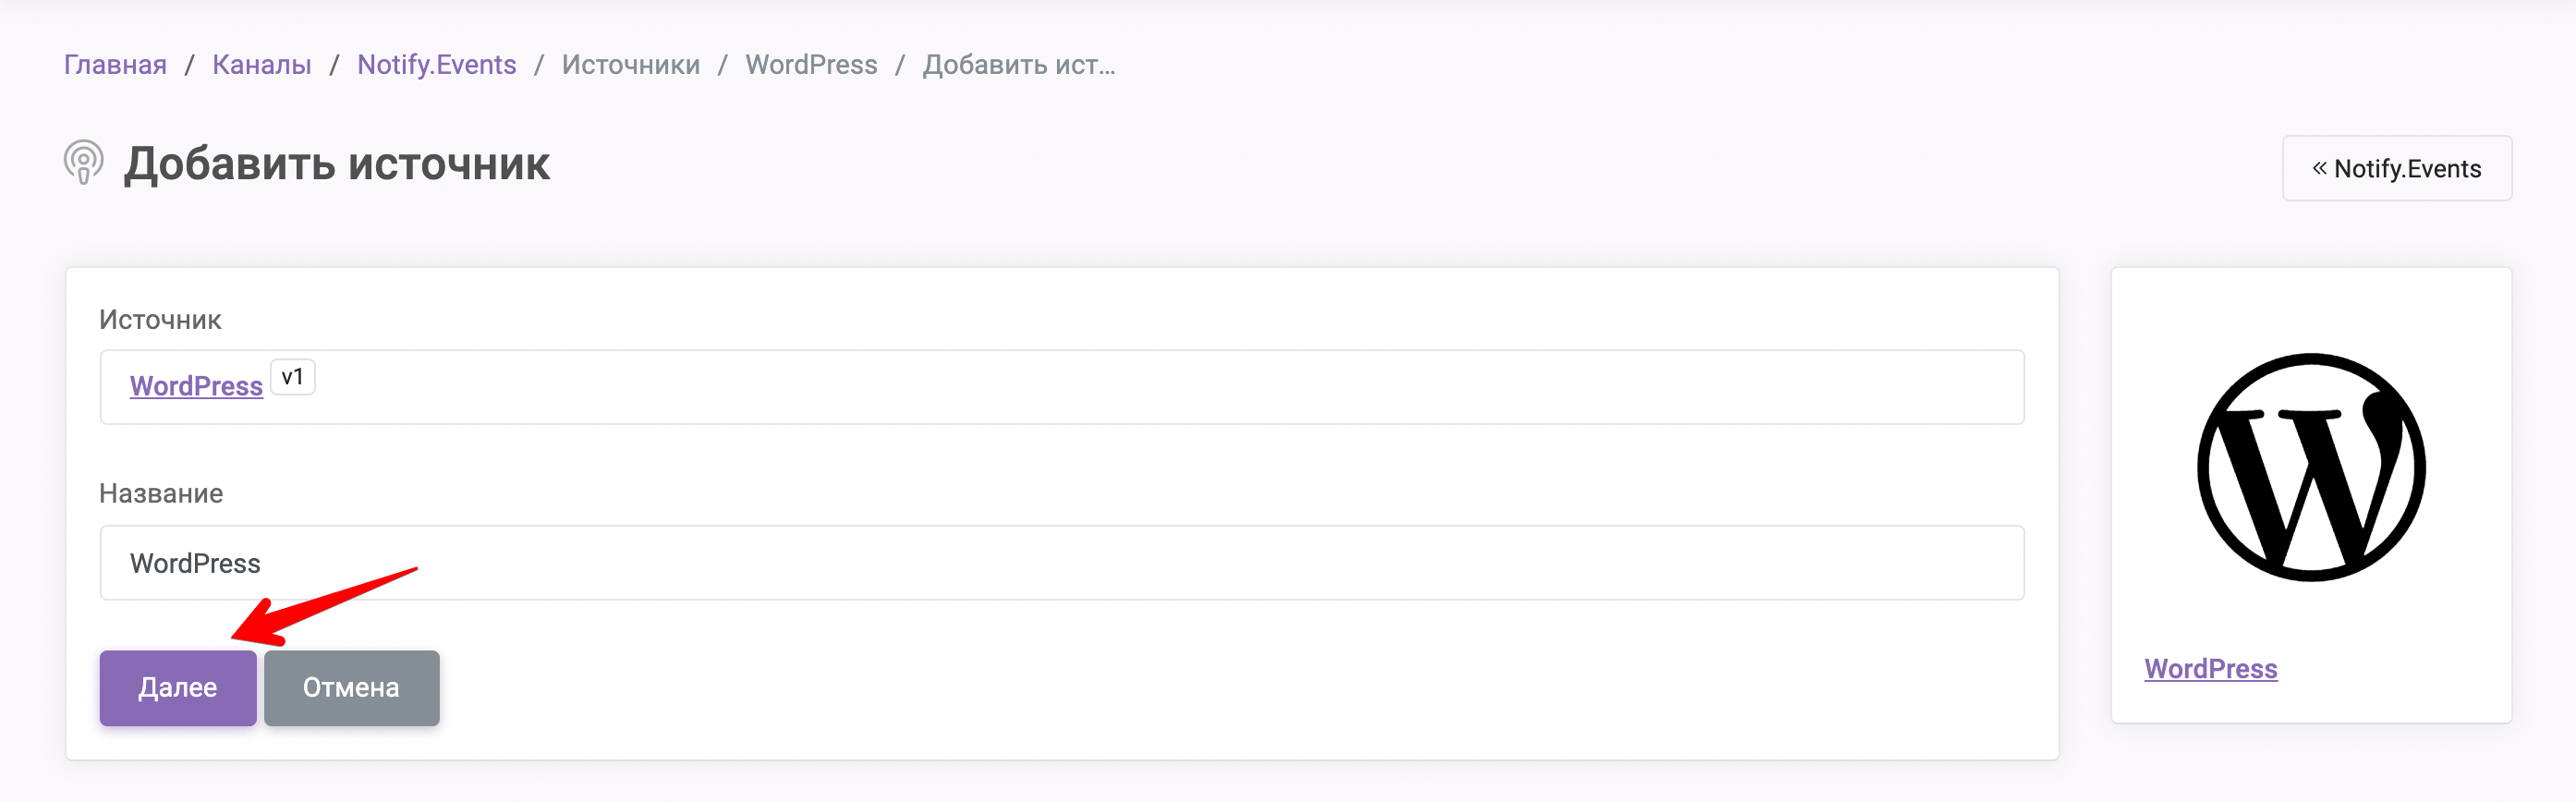Go back via the Notify.Events button

2397,168
